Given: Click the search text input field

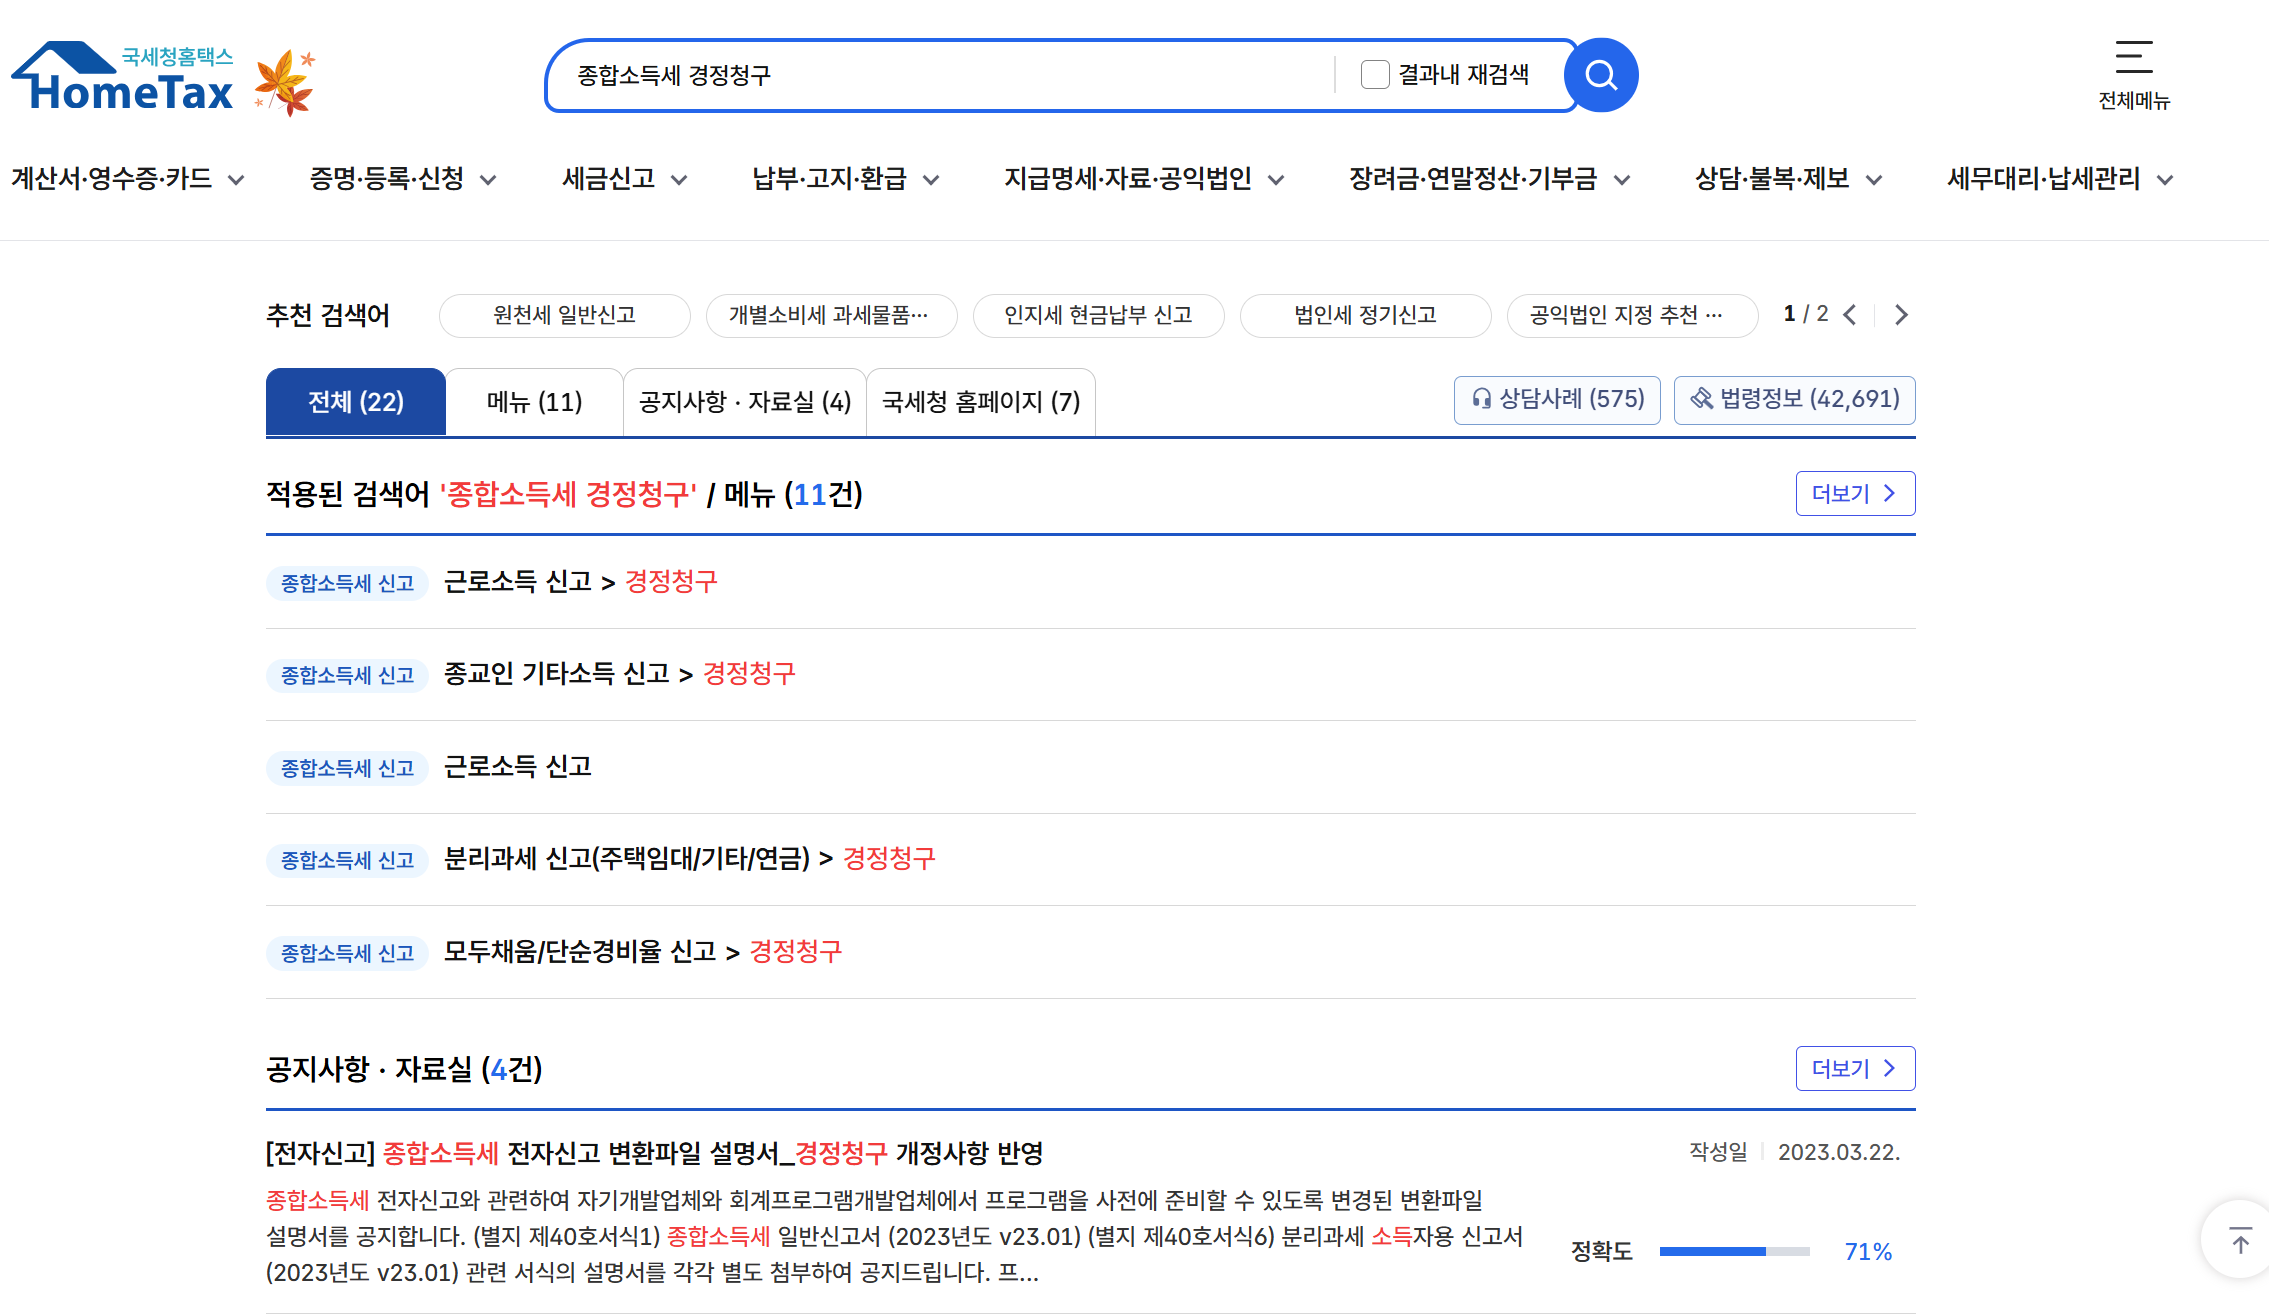Looking at the screenshot, I should [x=940, y=75].
